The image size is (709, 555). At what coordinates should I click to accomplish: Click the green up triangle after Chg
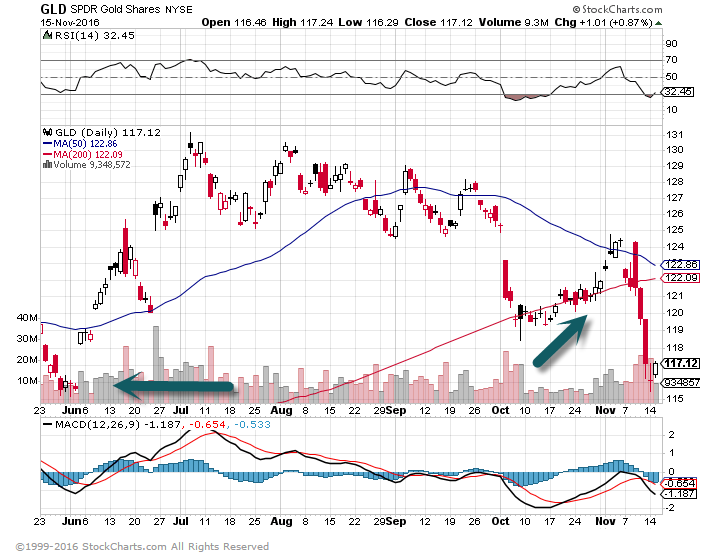point(658,23)
